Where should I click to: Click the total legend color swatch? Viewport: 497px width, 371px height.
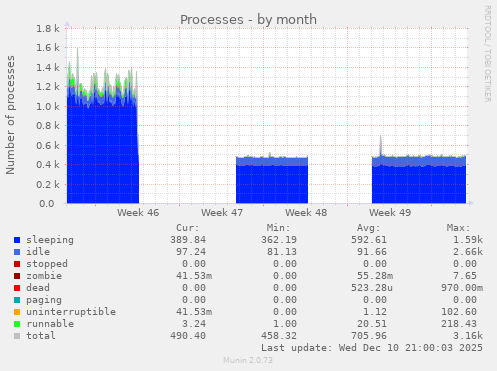pos(17,336)
